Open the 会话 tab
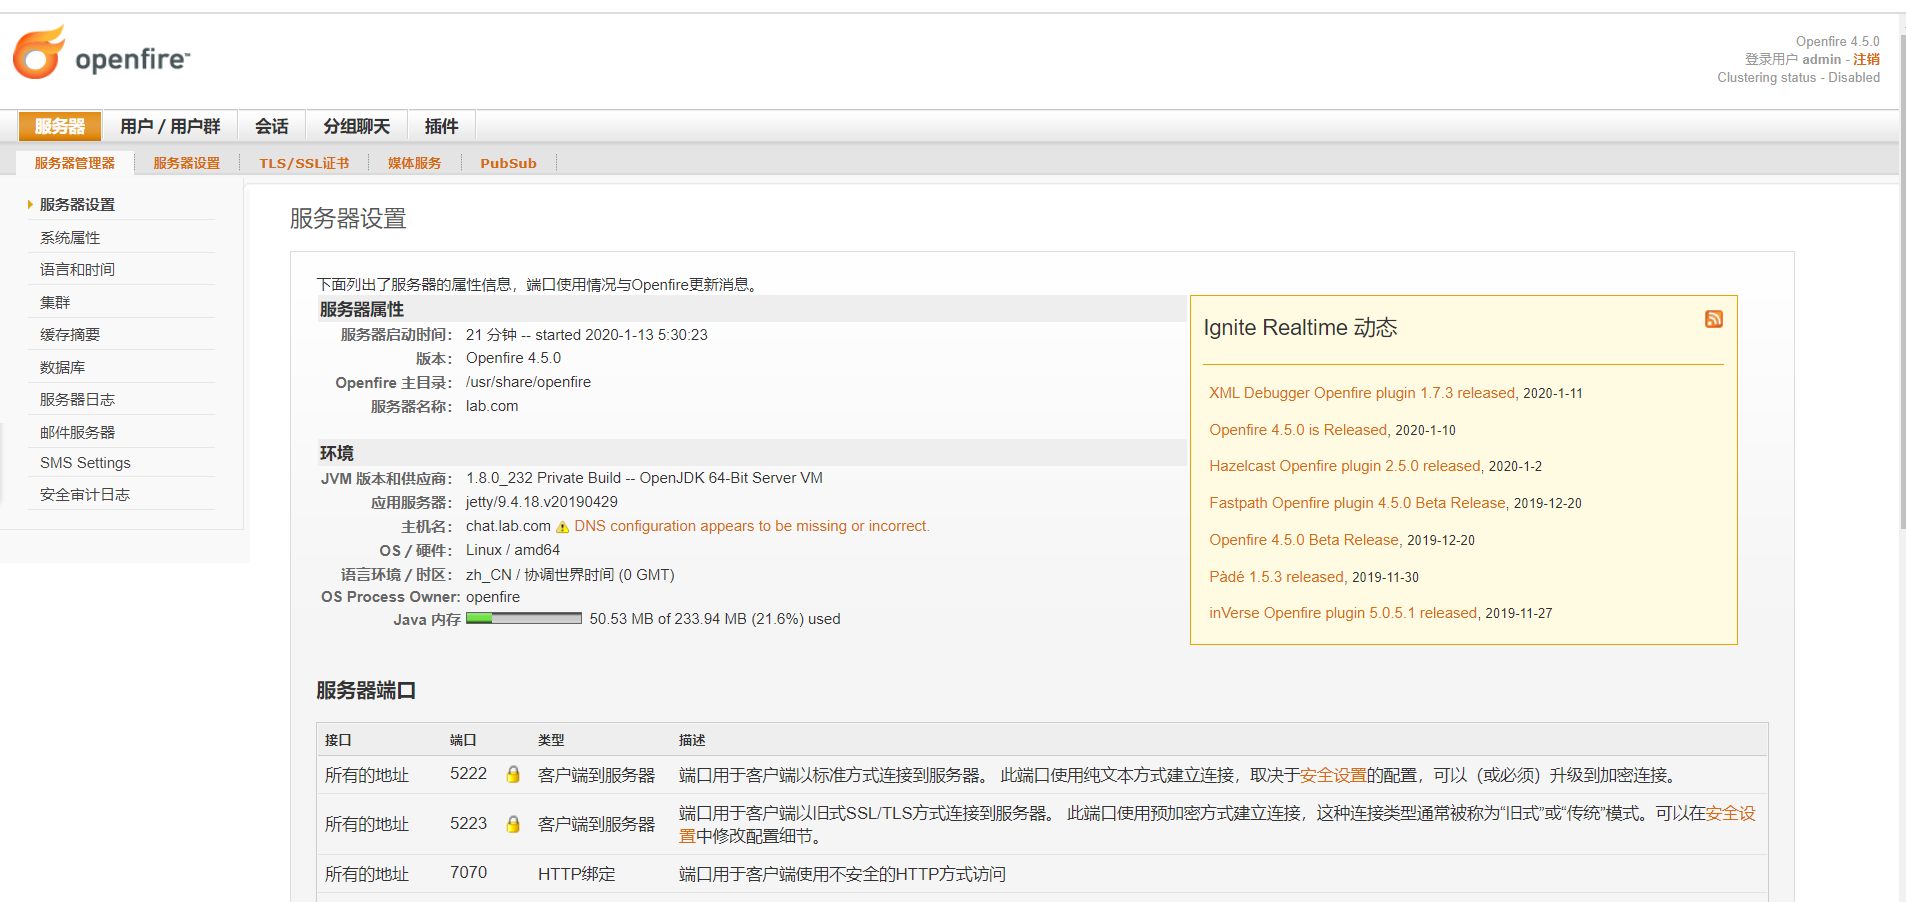 click(x=272, y=126)
